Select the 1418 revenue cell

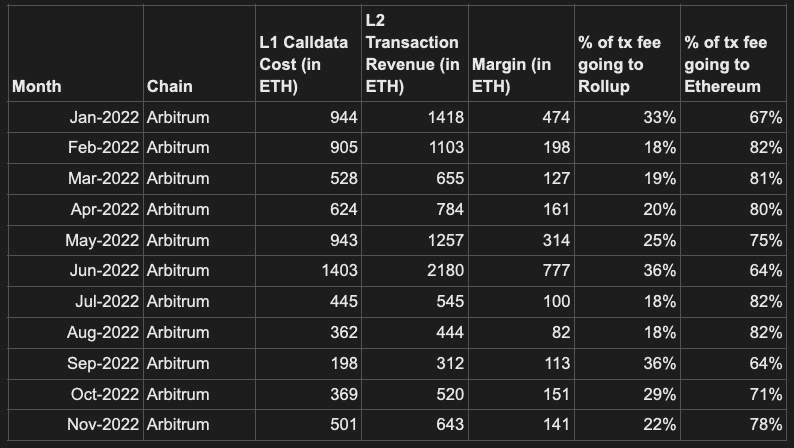click(442, 117)
